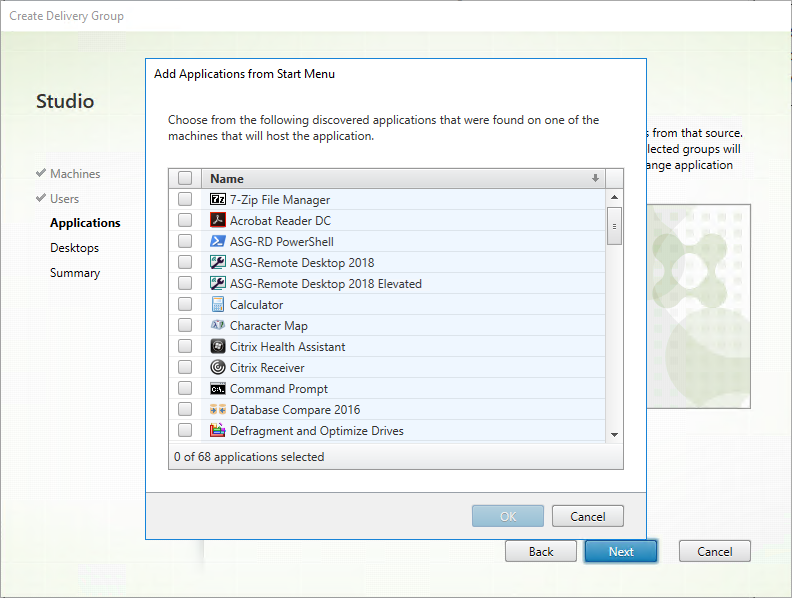The image size is (792, 598).
Task: Enable the ASG-Remote Desktop 2018 checkbox
Action: click(185, 262)
